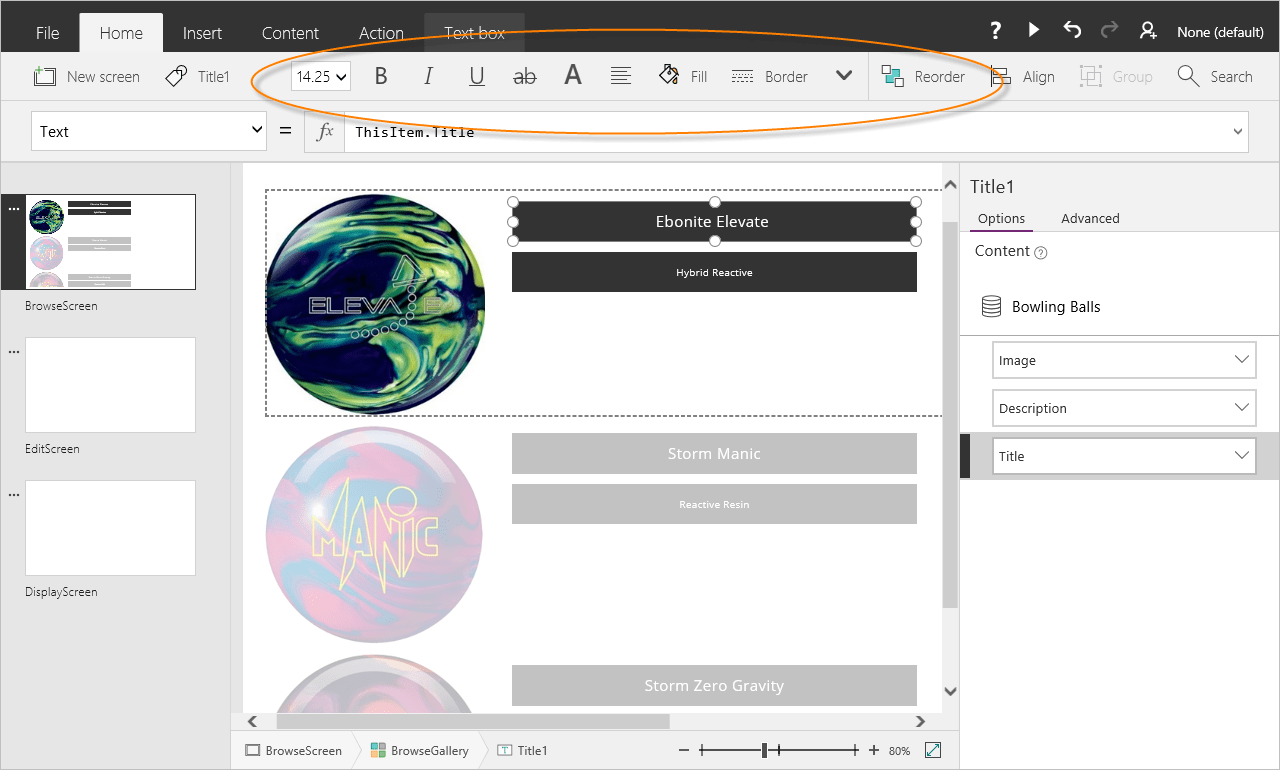Screen dimensions: 1280x770
Task: Undo the last change
Action: click(1071, 30)
